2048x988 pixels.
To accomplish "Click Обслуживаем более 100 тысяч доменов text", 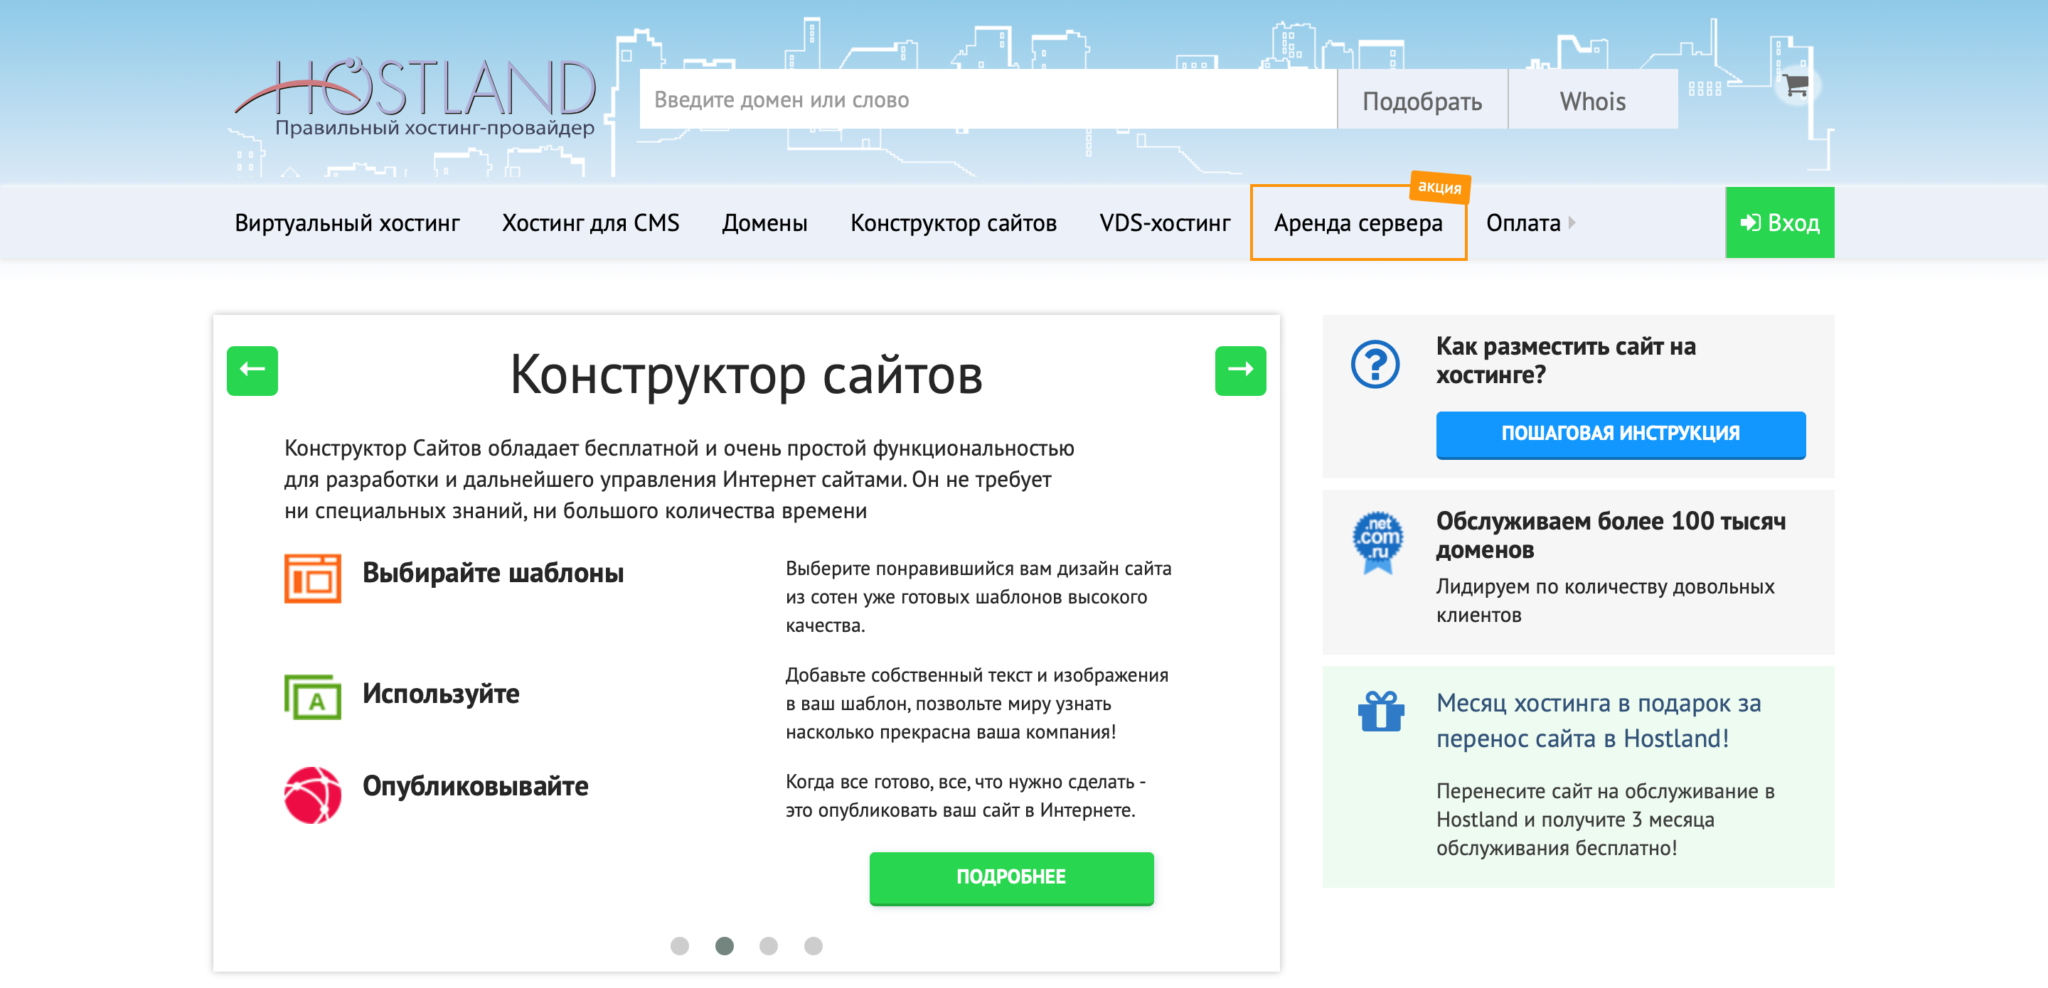I will tap(1611, 535).
